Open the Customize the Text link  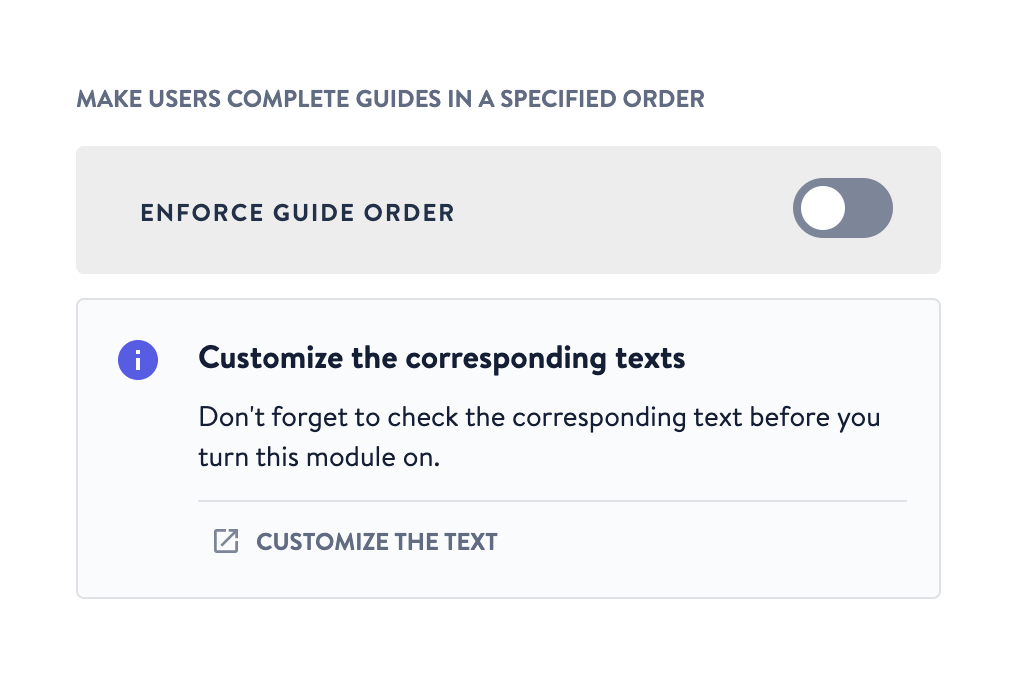click(376, 542)
